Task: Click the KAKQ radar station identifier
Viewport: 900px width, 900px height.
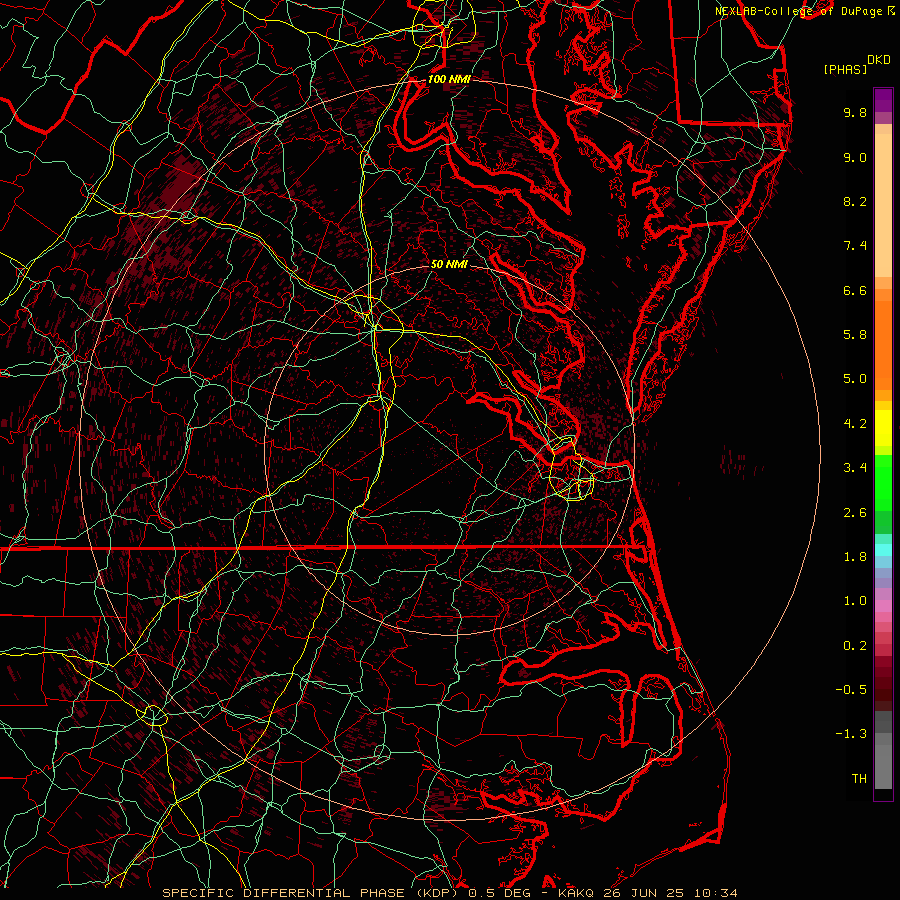Action: click(576, 893)
